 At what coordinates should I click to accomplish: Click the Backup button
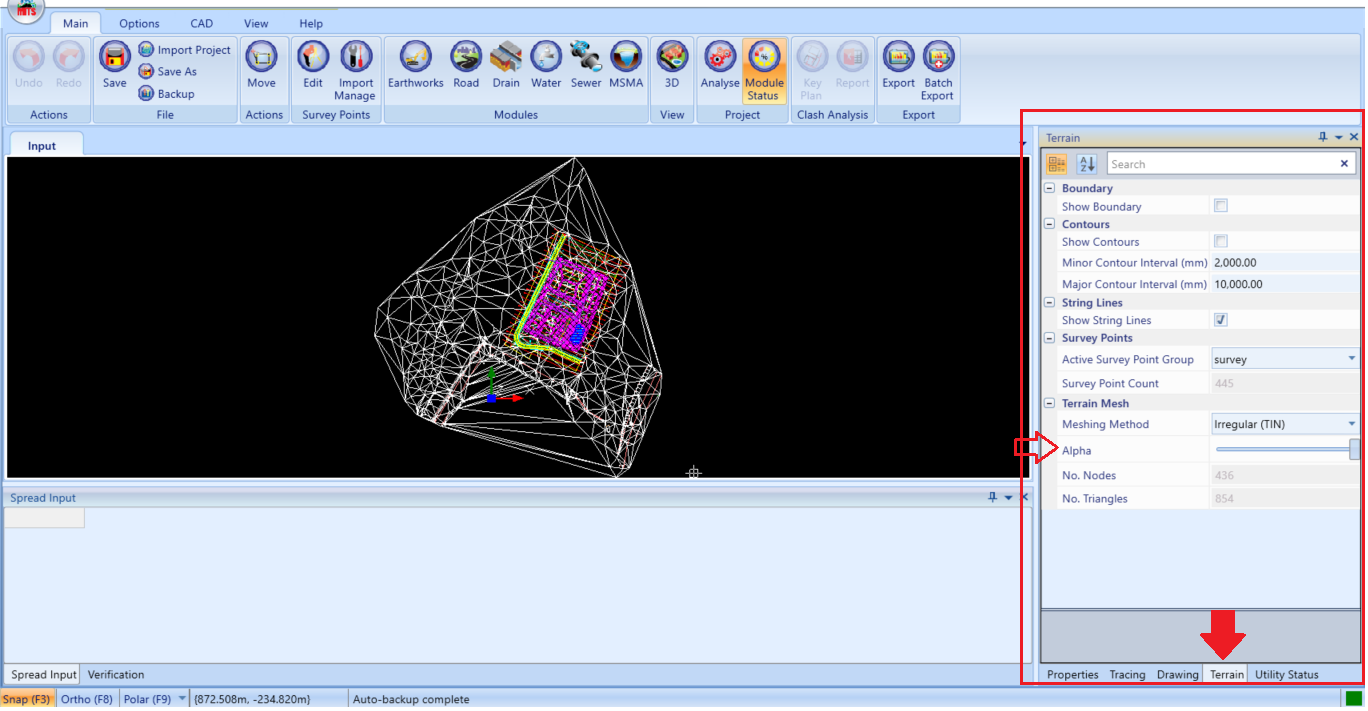click(176, 93)
